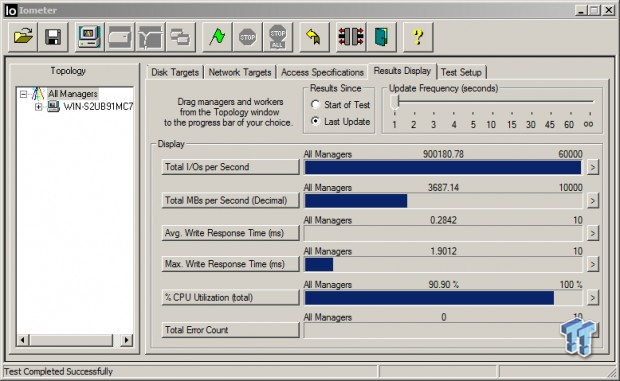Open arrow beside % CPU Utilization bar
Image resolution: width=620 pixels, height=381 pixels.
click(x=592, y=298)
